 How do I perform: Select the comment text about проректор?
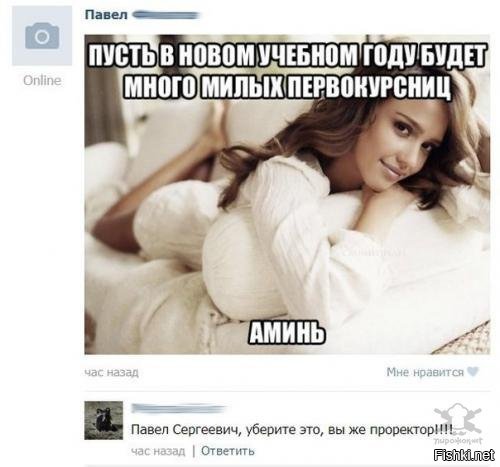(x=292, y=430)
